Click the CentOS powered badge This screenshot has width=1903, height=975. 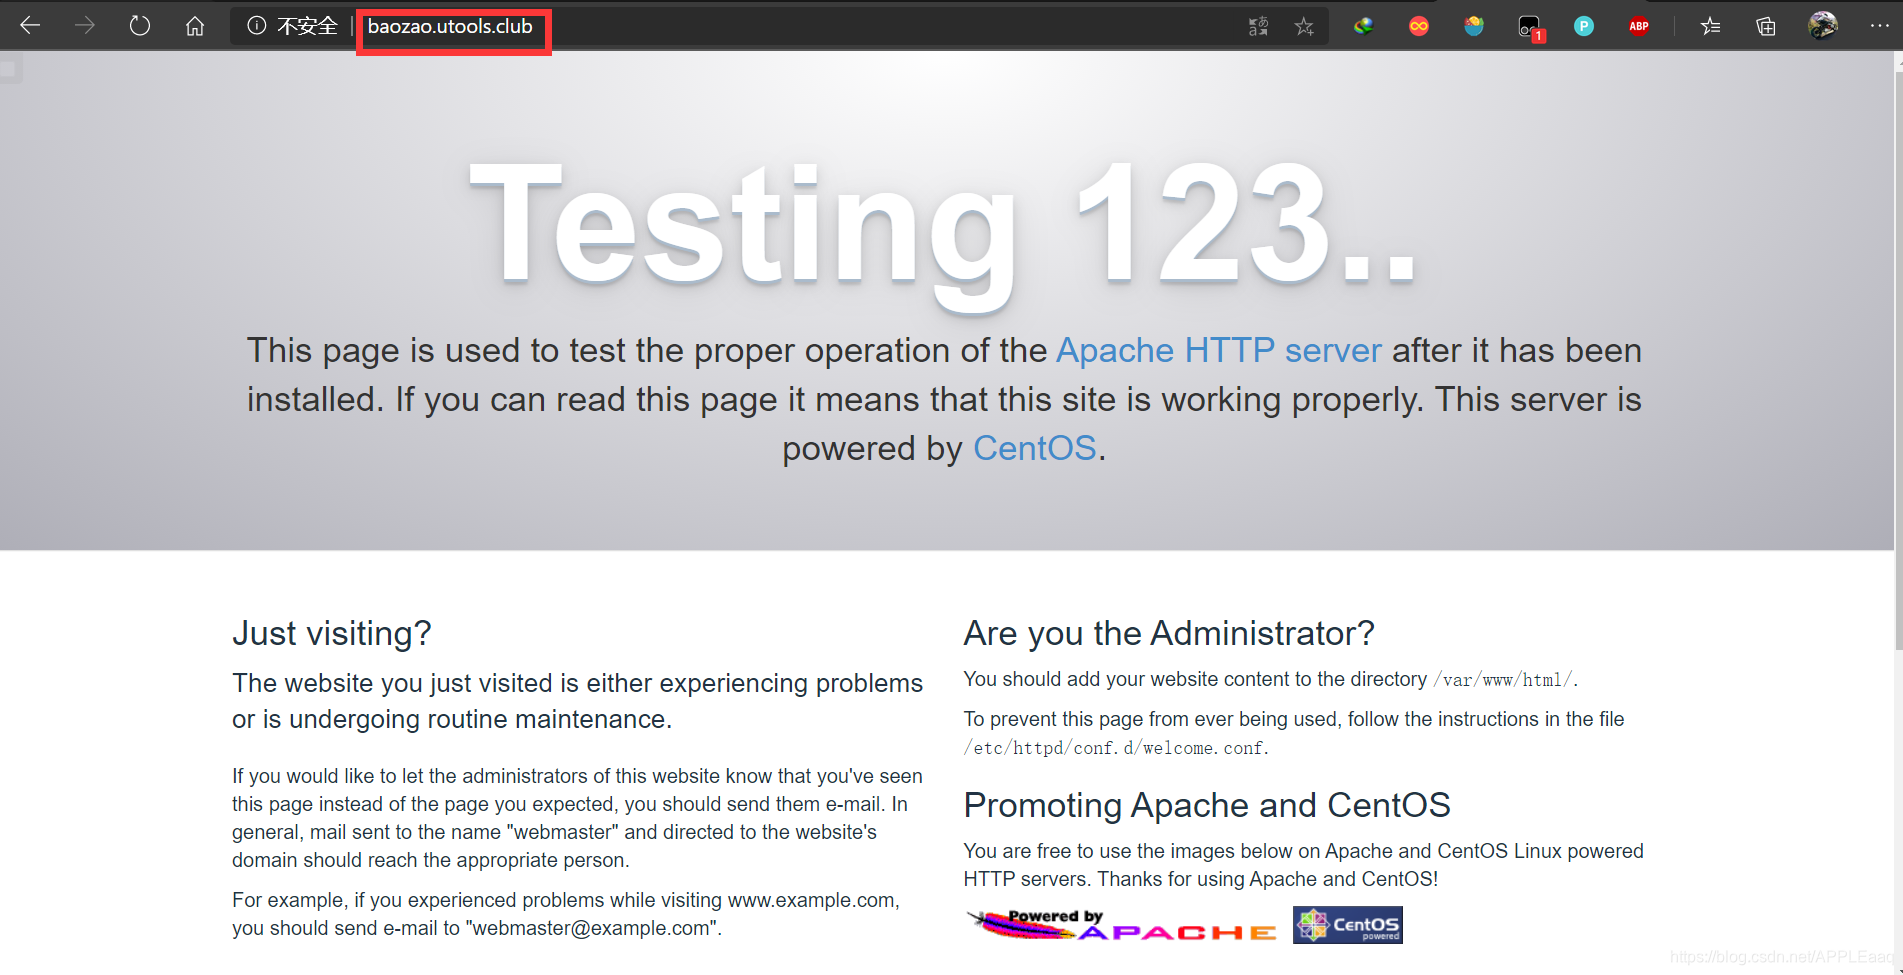(x=1348, y=925)
